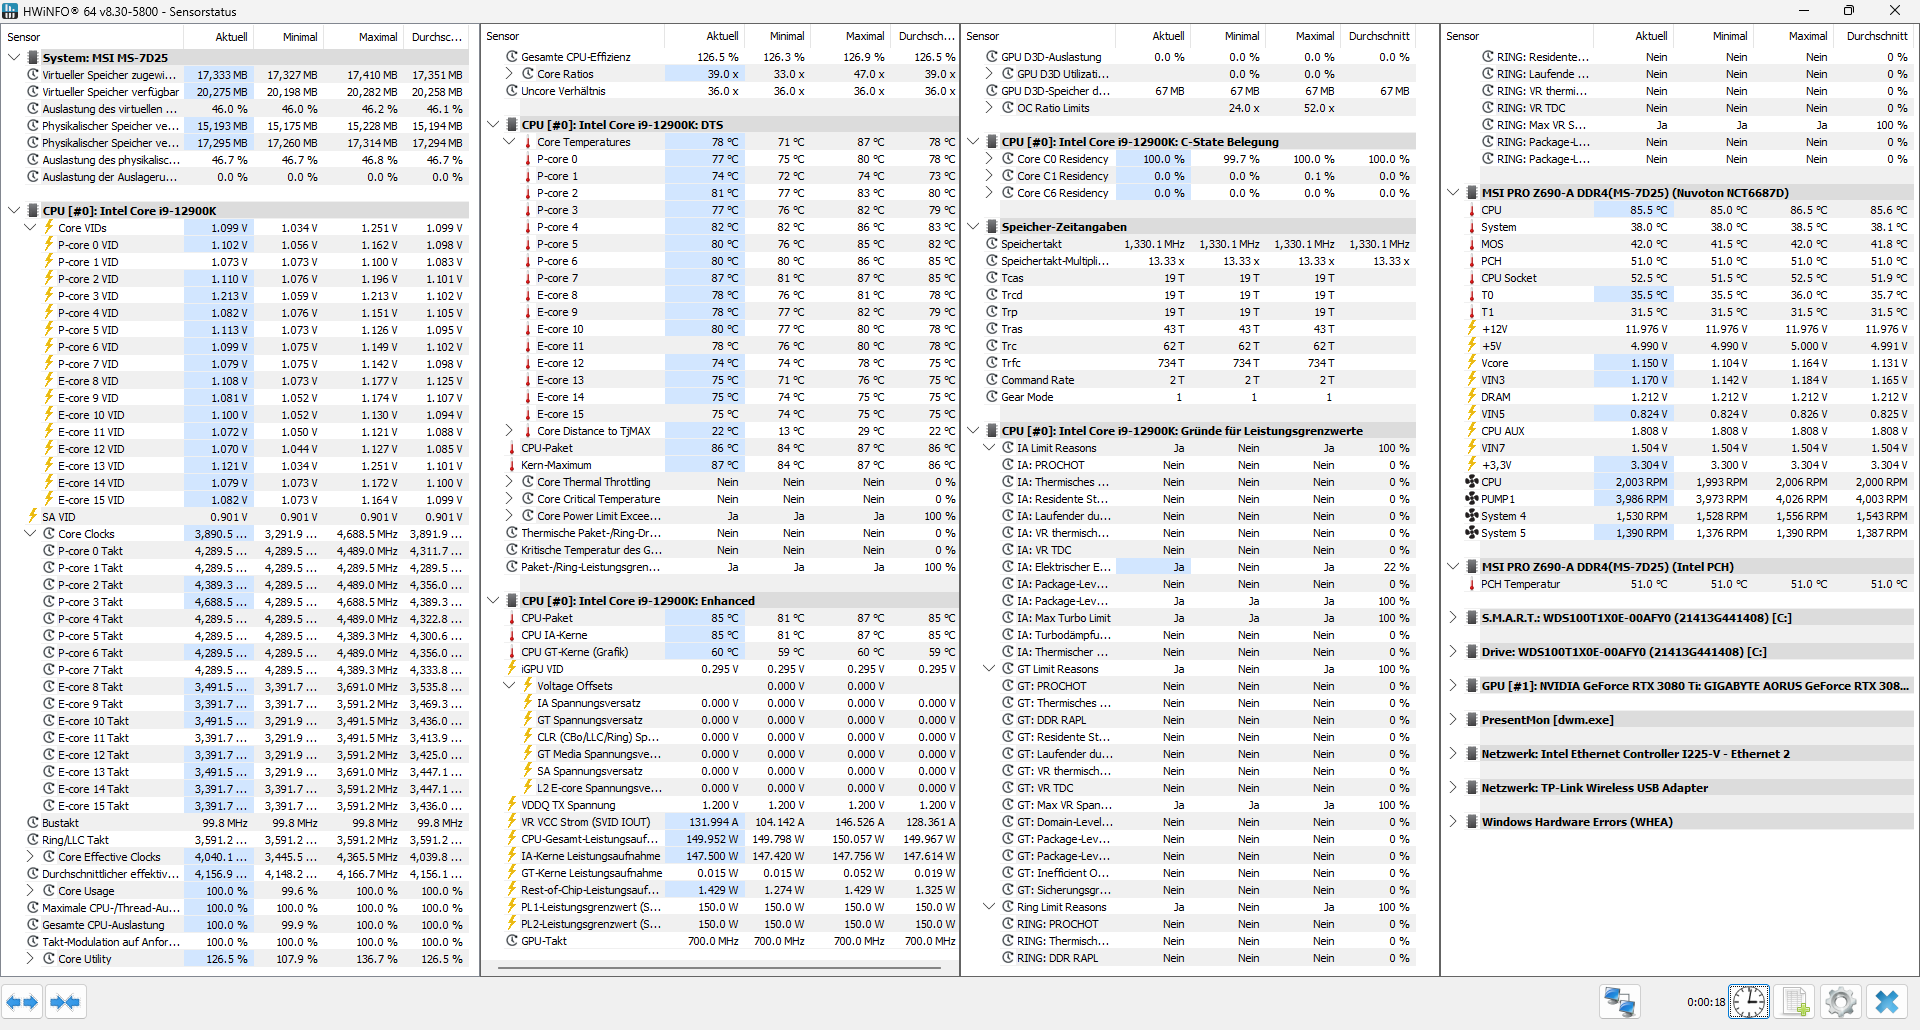Expand the GPU [#1] NVIDIA GeForce RTX 3080 Ti group
This screenshot has height=1030, width=1920.
click(1453, 686)
